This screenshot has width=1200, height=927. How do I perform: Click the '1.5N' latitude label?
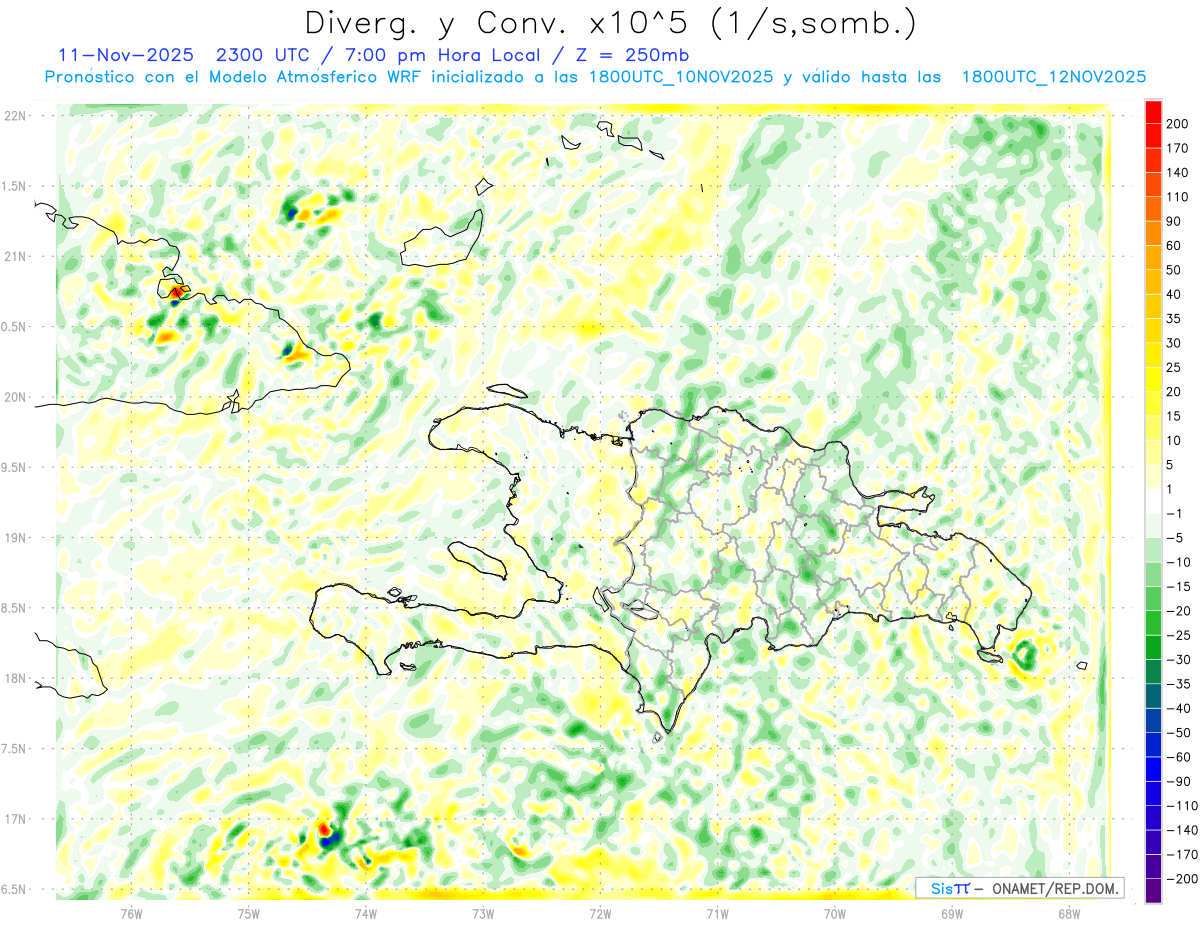point(14,186)
